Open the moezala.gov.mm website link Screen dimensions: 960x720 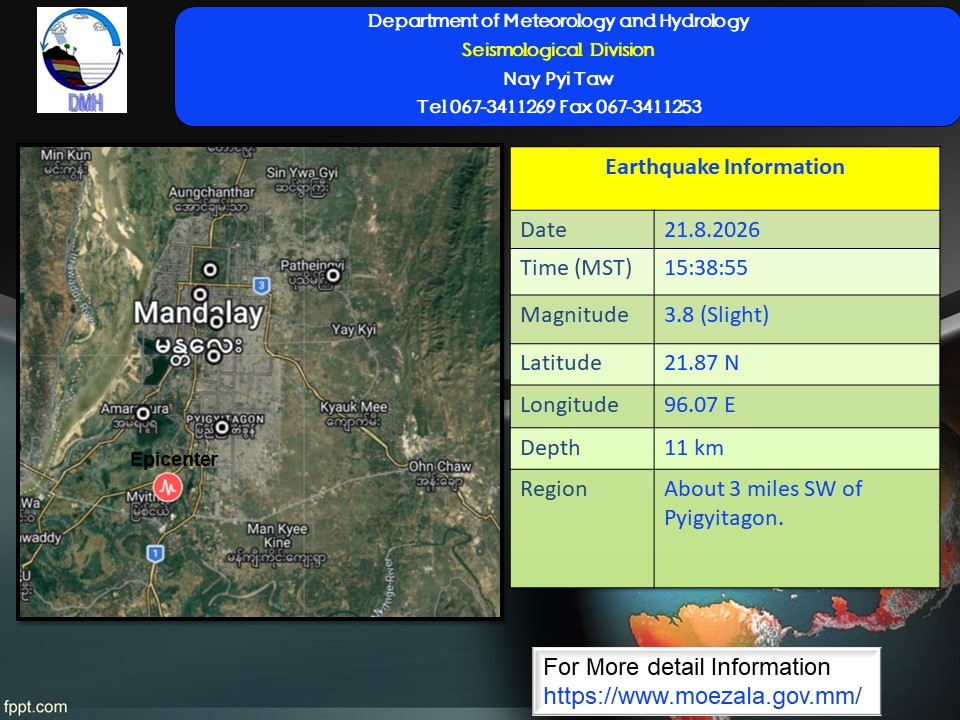click(x=702, y=696)
